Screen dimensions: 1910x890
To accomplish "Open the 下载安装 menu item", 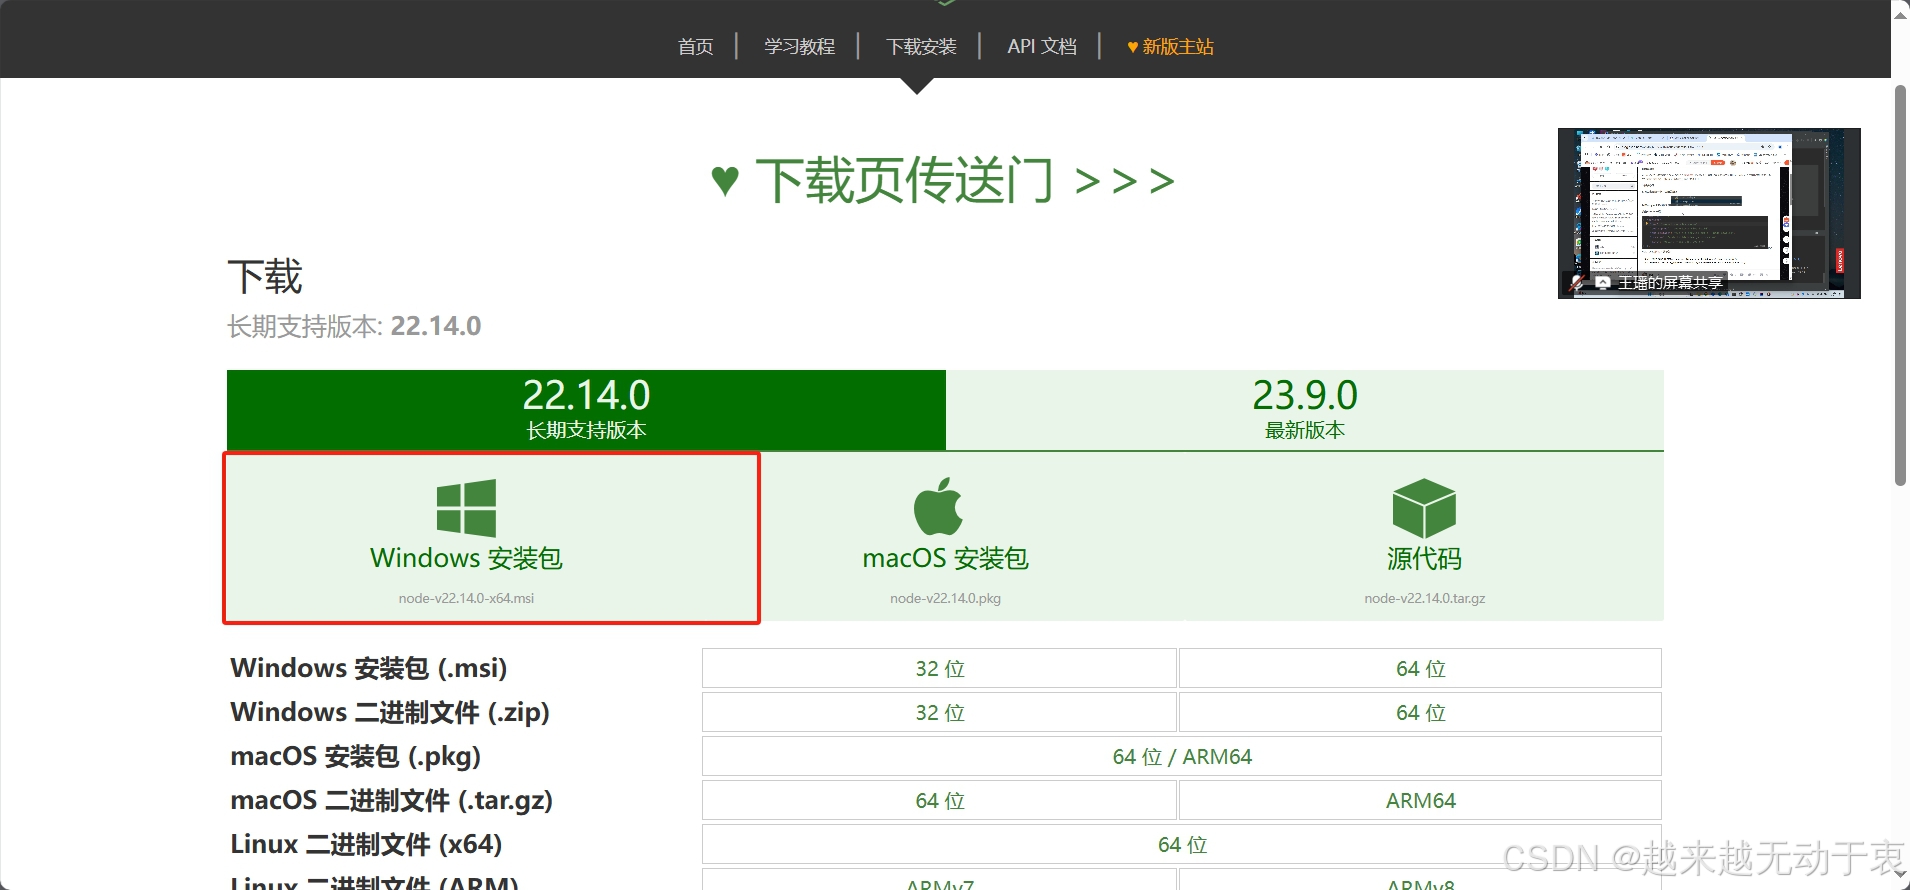I will click(922, 47).
